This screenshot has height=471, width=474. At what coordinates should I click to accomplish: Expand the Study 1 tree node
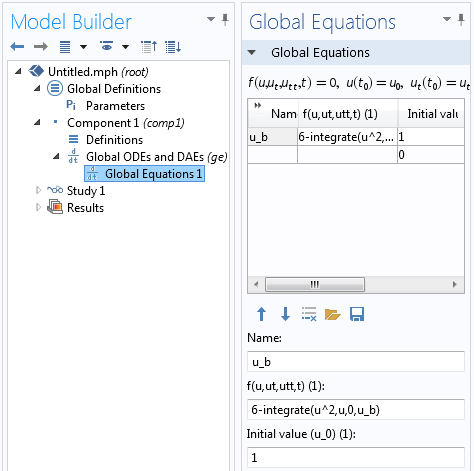[38, 190]
